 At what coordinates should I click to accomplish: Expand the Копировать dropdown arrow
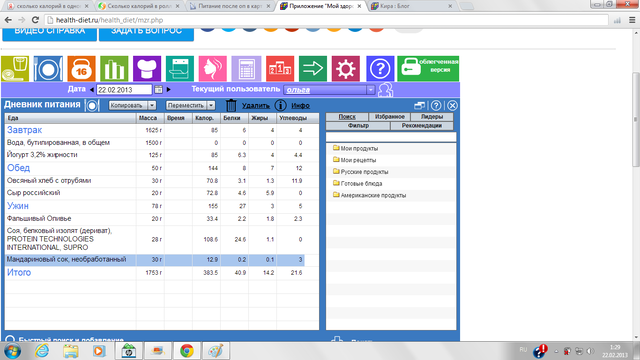[x=152, y=105]
